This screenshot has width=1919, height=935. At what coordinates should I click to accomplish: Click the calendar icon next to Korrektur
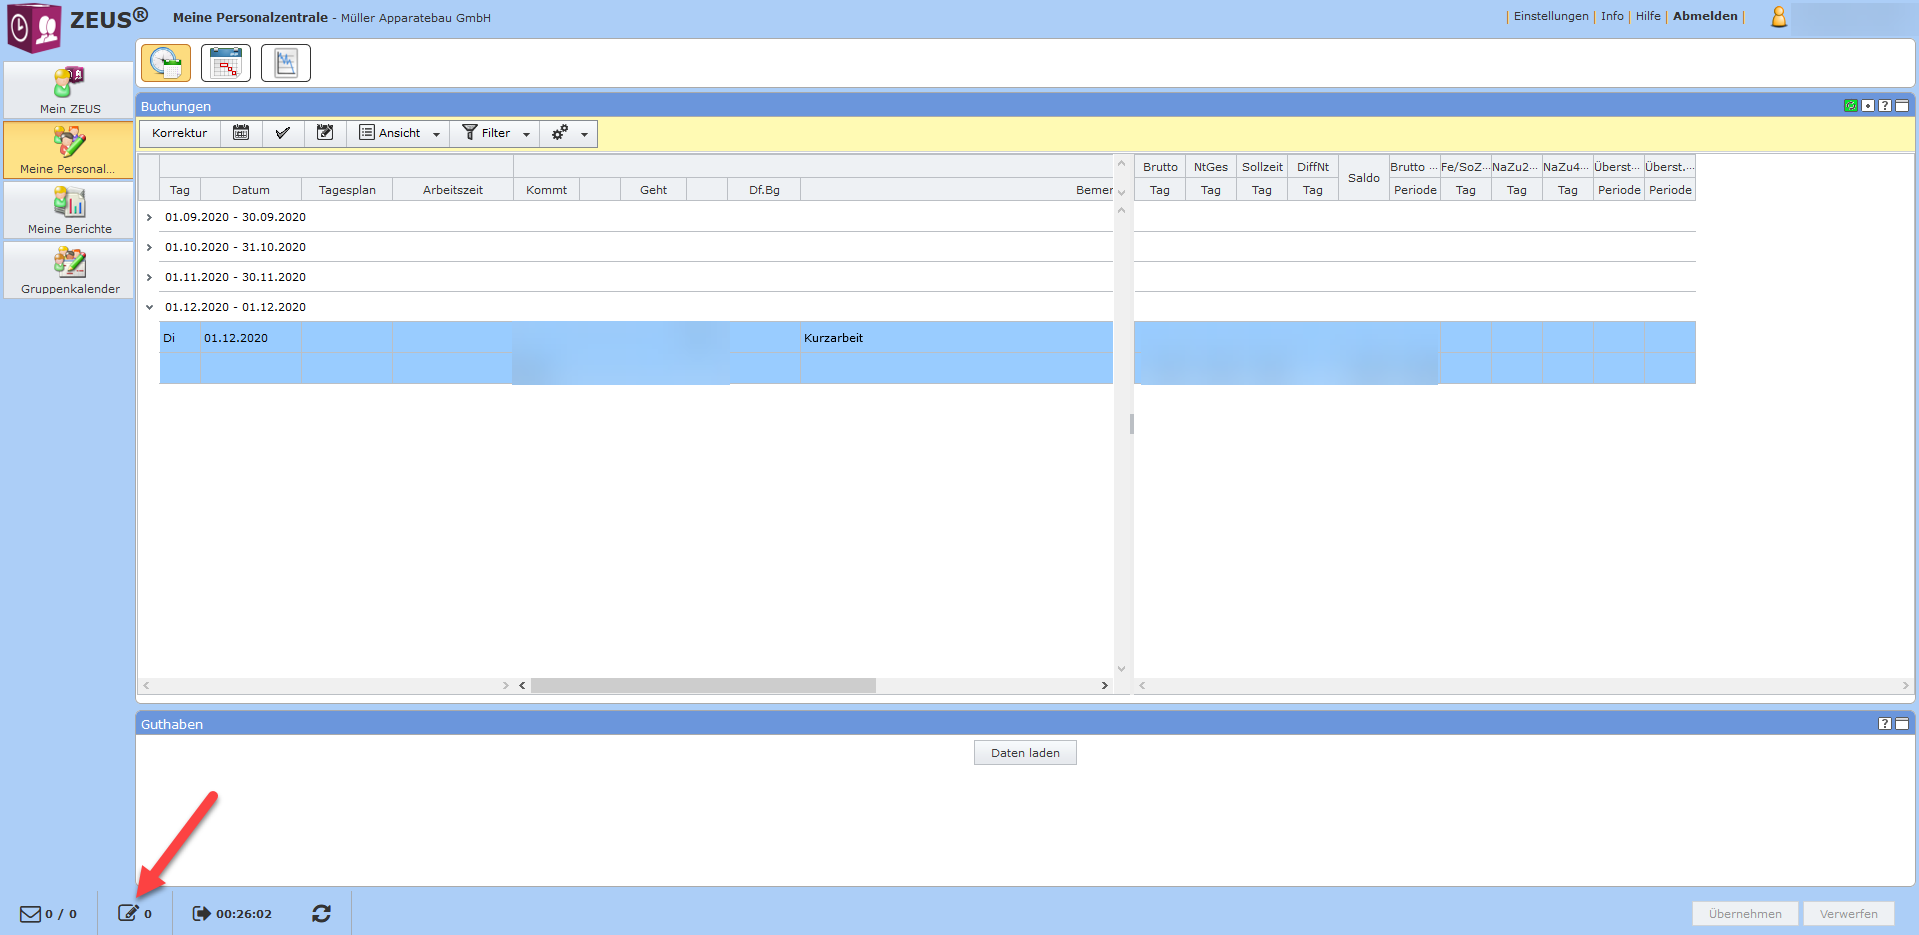pos(241,133)
